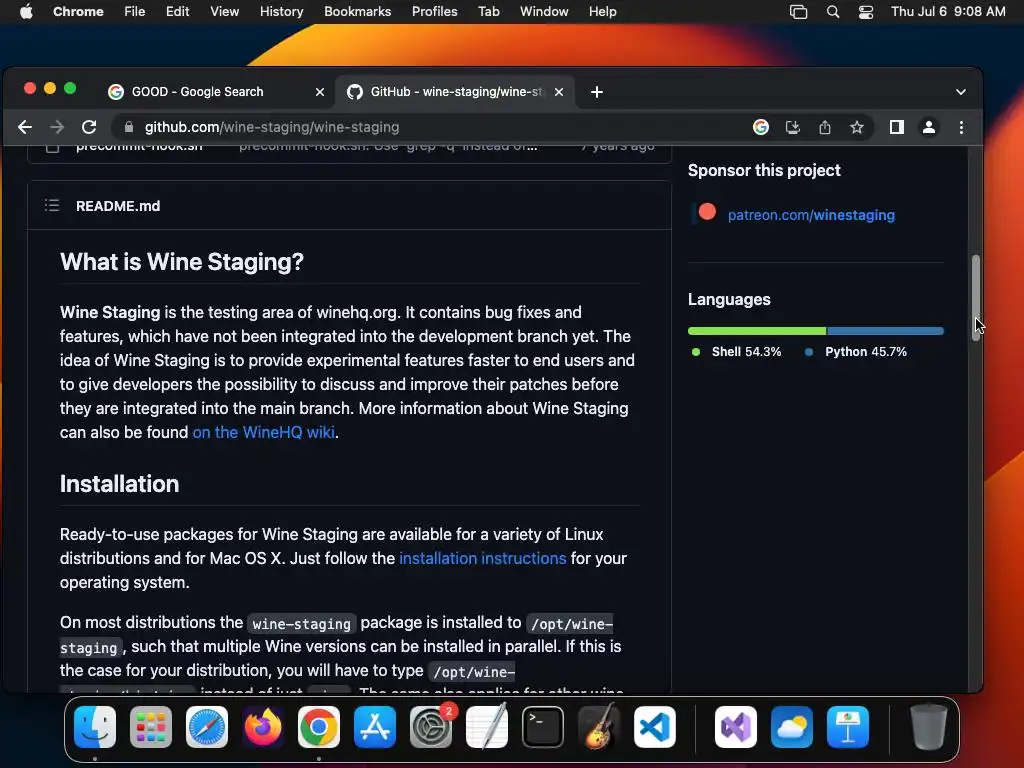Launch Safari from the dock
Screen dimensions: 1024x768
pyautogui.click(x=207, y=727)
